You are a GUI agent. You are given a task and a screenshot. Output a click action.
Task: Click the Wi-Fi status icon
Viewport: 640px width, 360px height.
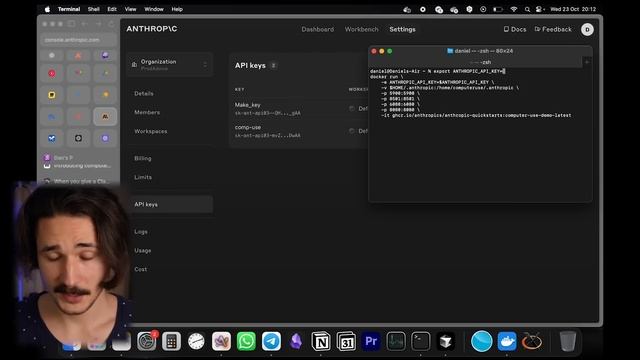[514, 9]
